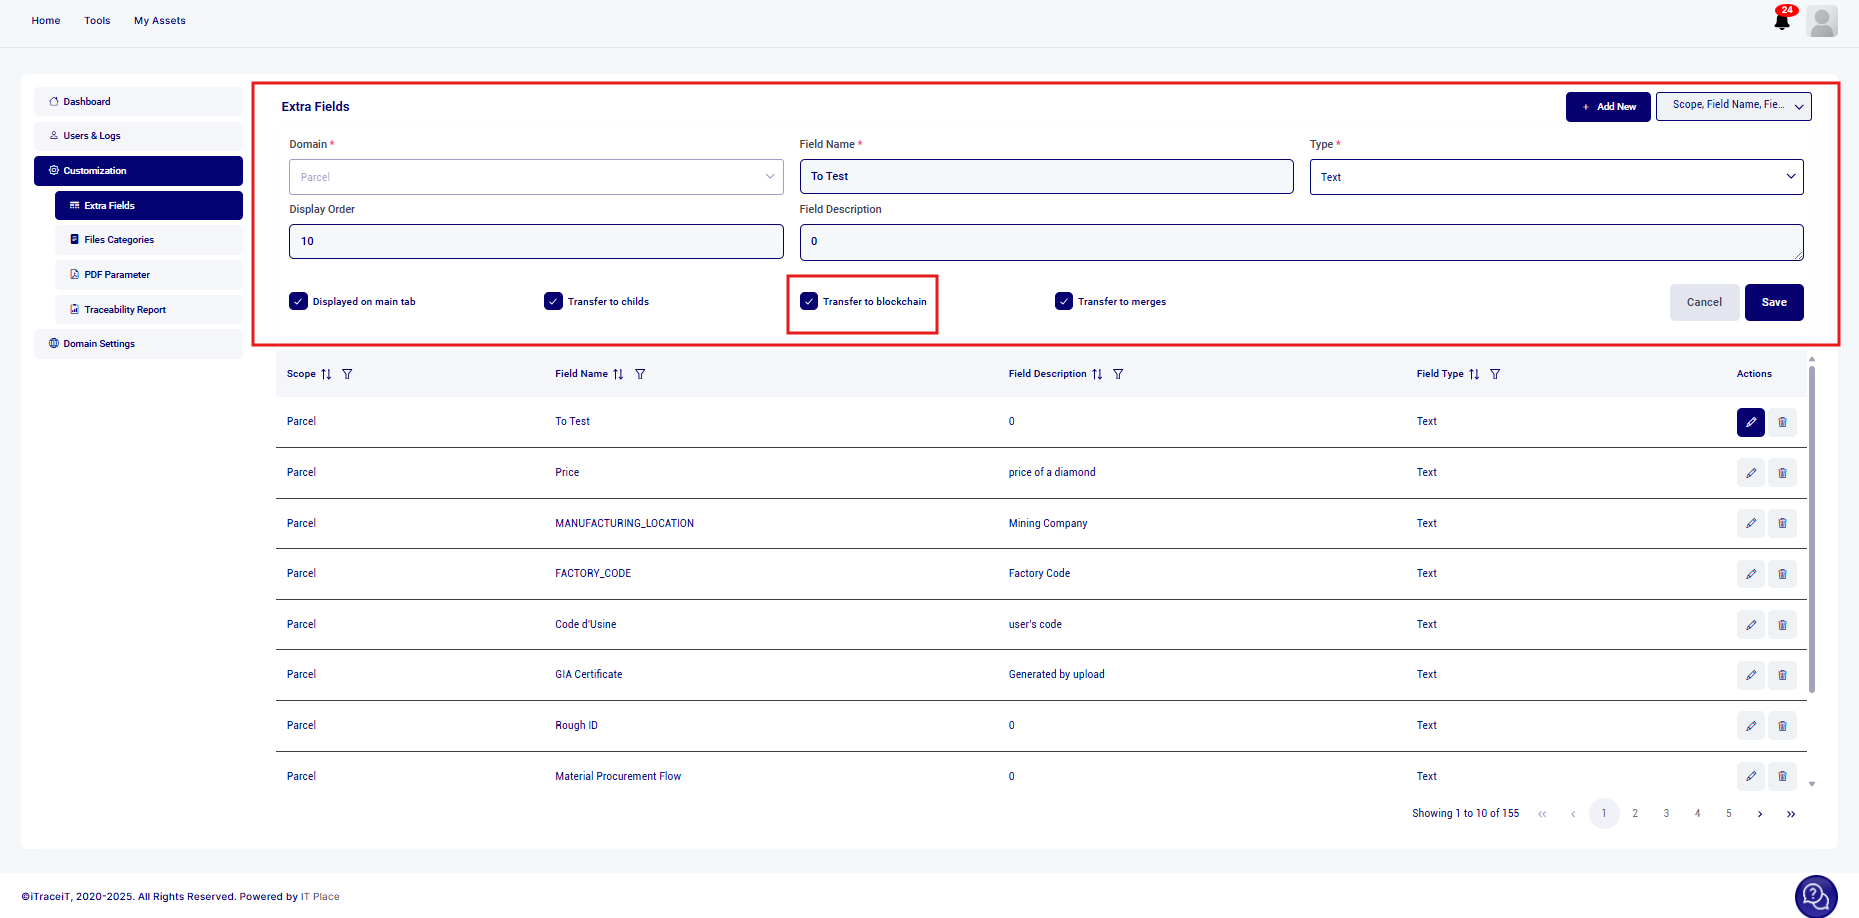Delete the GIA Certificate row
This screenshot has height=918, width=1859.
click(x=1782, y=675)
